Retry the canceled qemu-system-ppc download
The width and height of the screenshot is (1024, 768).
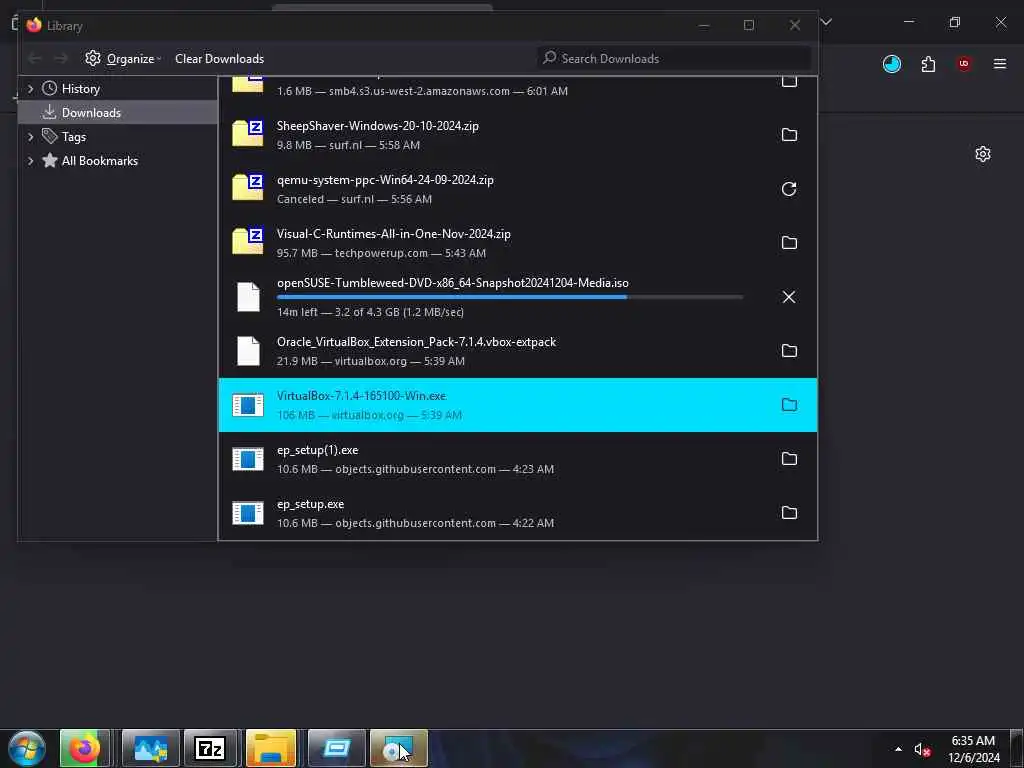(789, 189)
